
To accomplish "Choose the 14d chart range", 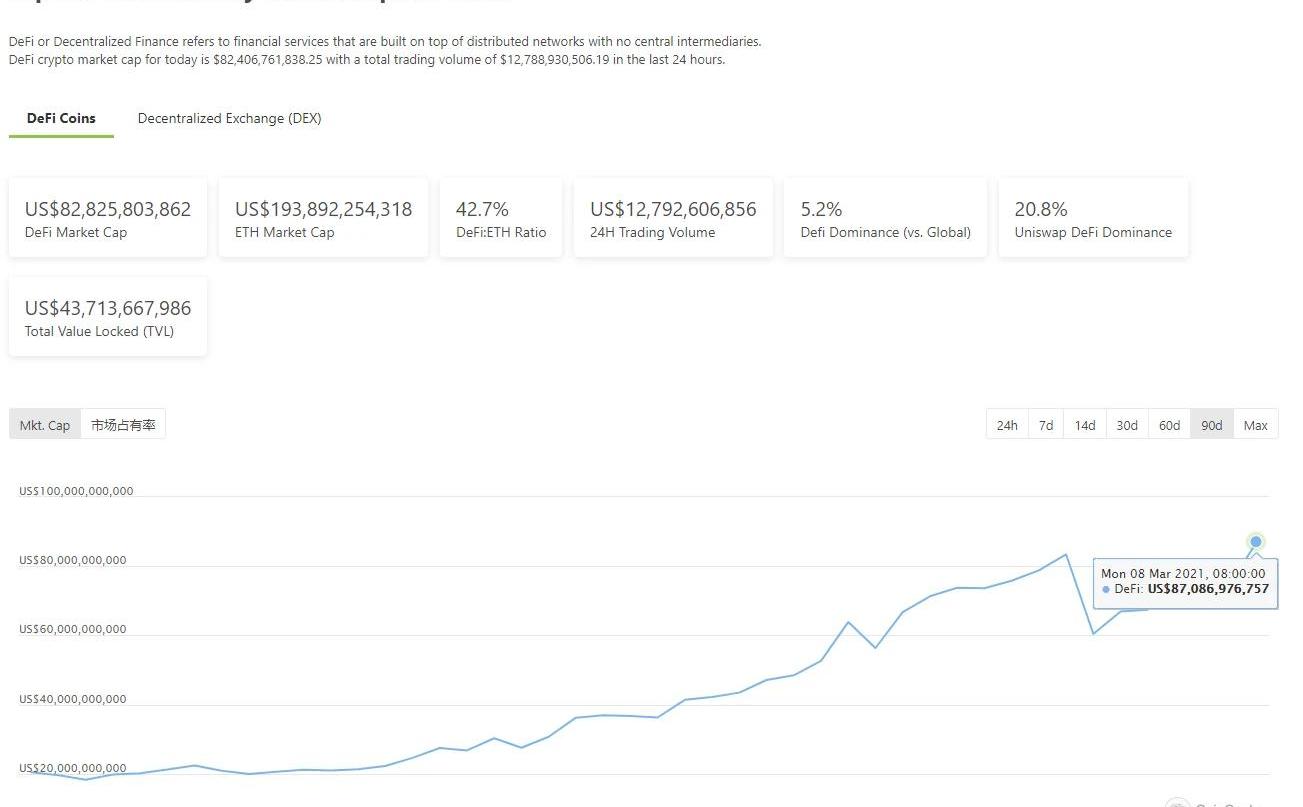I will click(1085, 425).
